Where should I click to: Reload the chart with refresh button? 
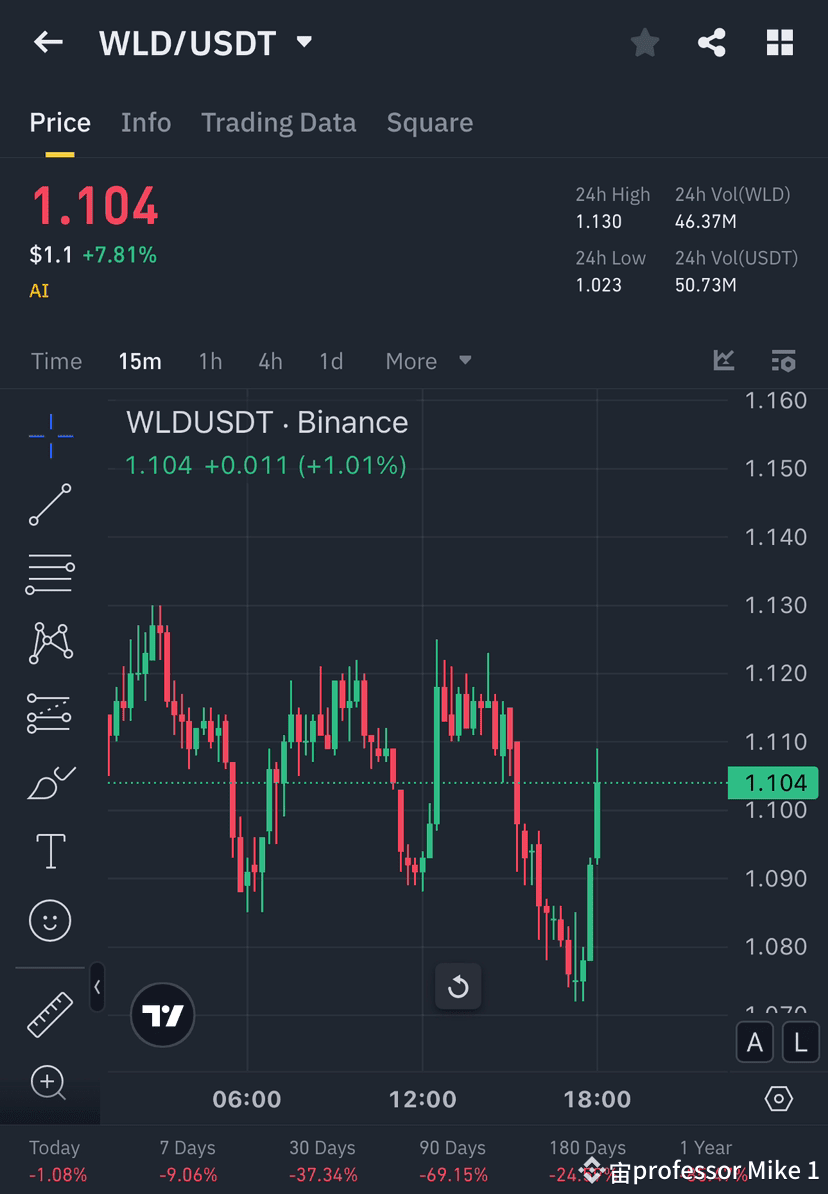point(458,986)
